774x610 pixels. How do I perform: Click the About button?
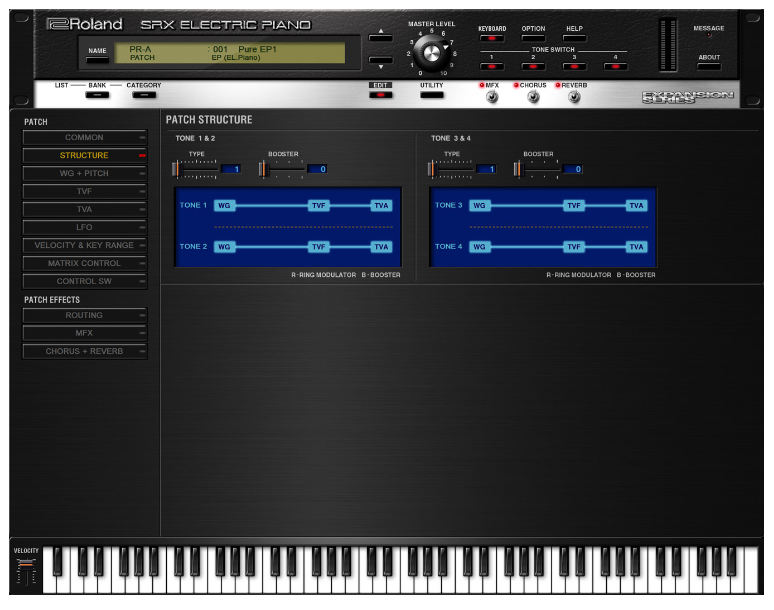(709, 66)
